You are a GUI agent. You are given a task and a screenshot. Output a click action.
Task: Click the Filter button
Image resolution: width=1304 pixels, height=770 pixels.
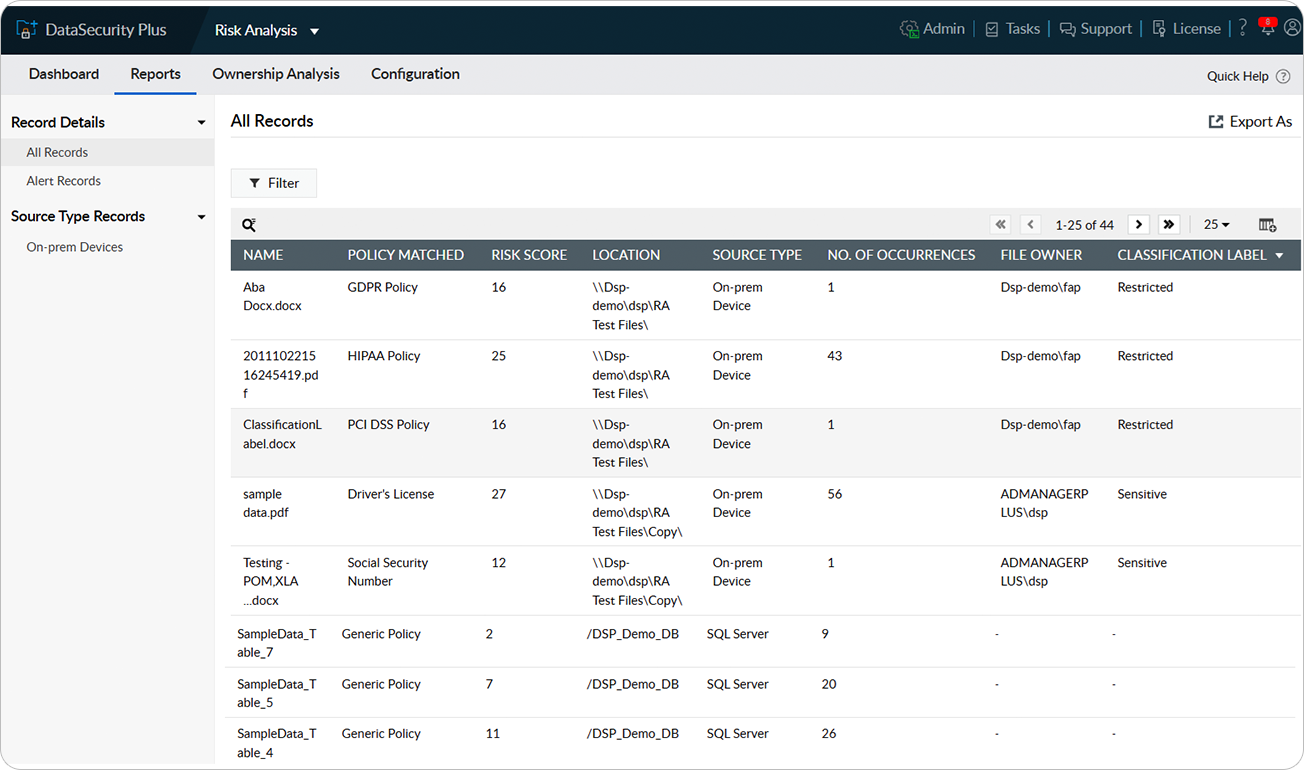pyautogui.click(x=274, y=183)
